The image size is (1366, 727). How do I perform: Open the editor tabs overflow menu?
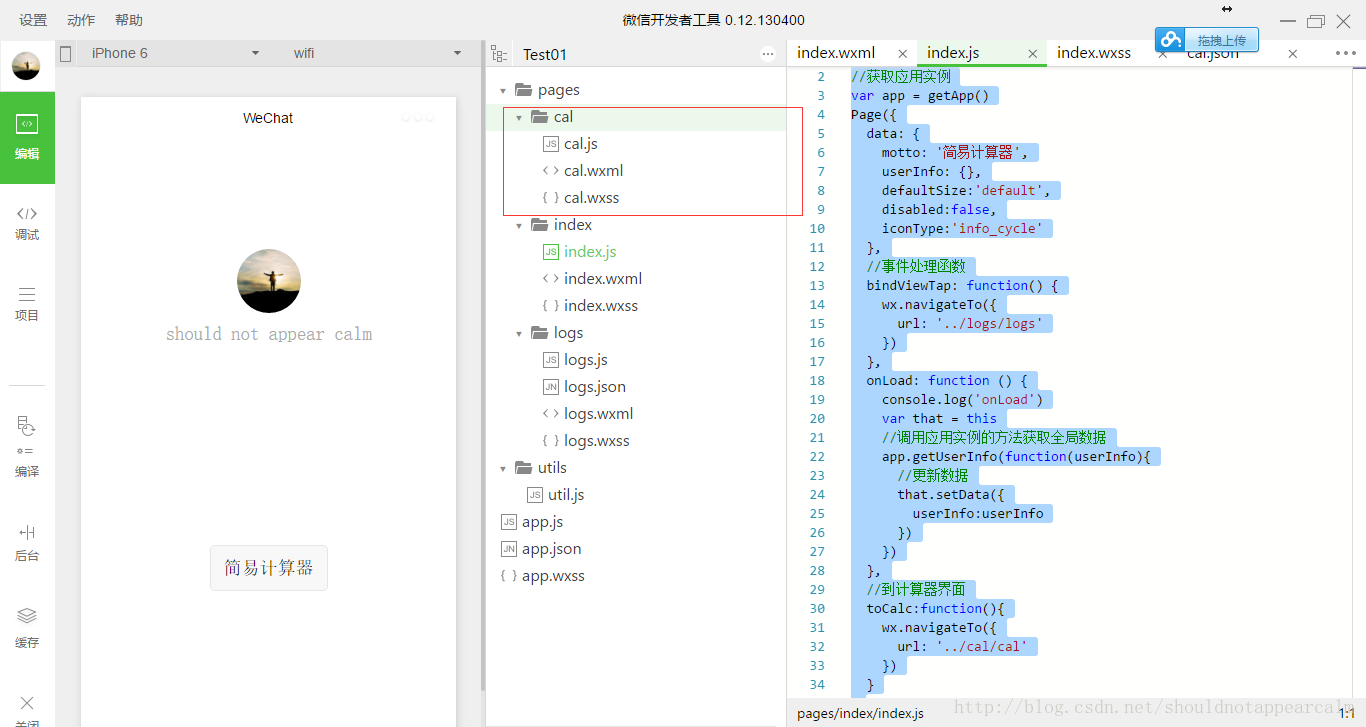coord(1345,54)
